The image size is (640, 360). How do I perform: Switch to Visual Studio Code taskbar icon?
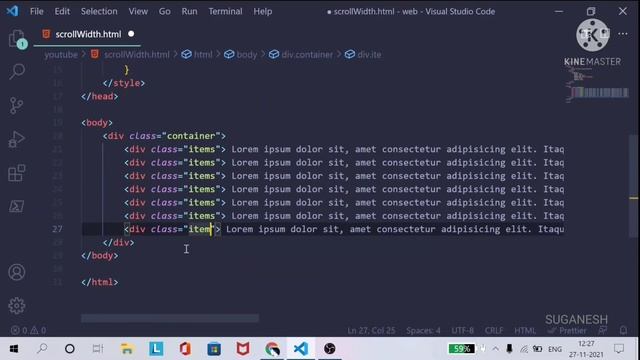coord(301,349)
